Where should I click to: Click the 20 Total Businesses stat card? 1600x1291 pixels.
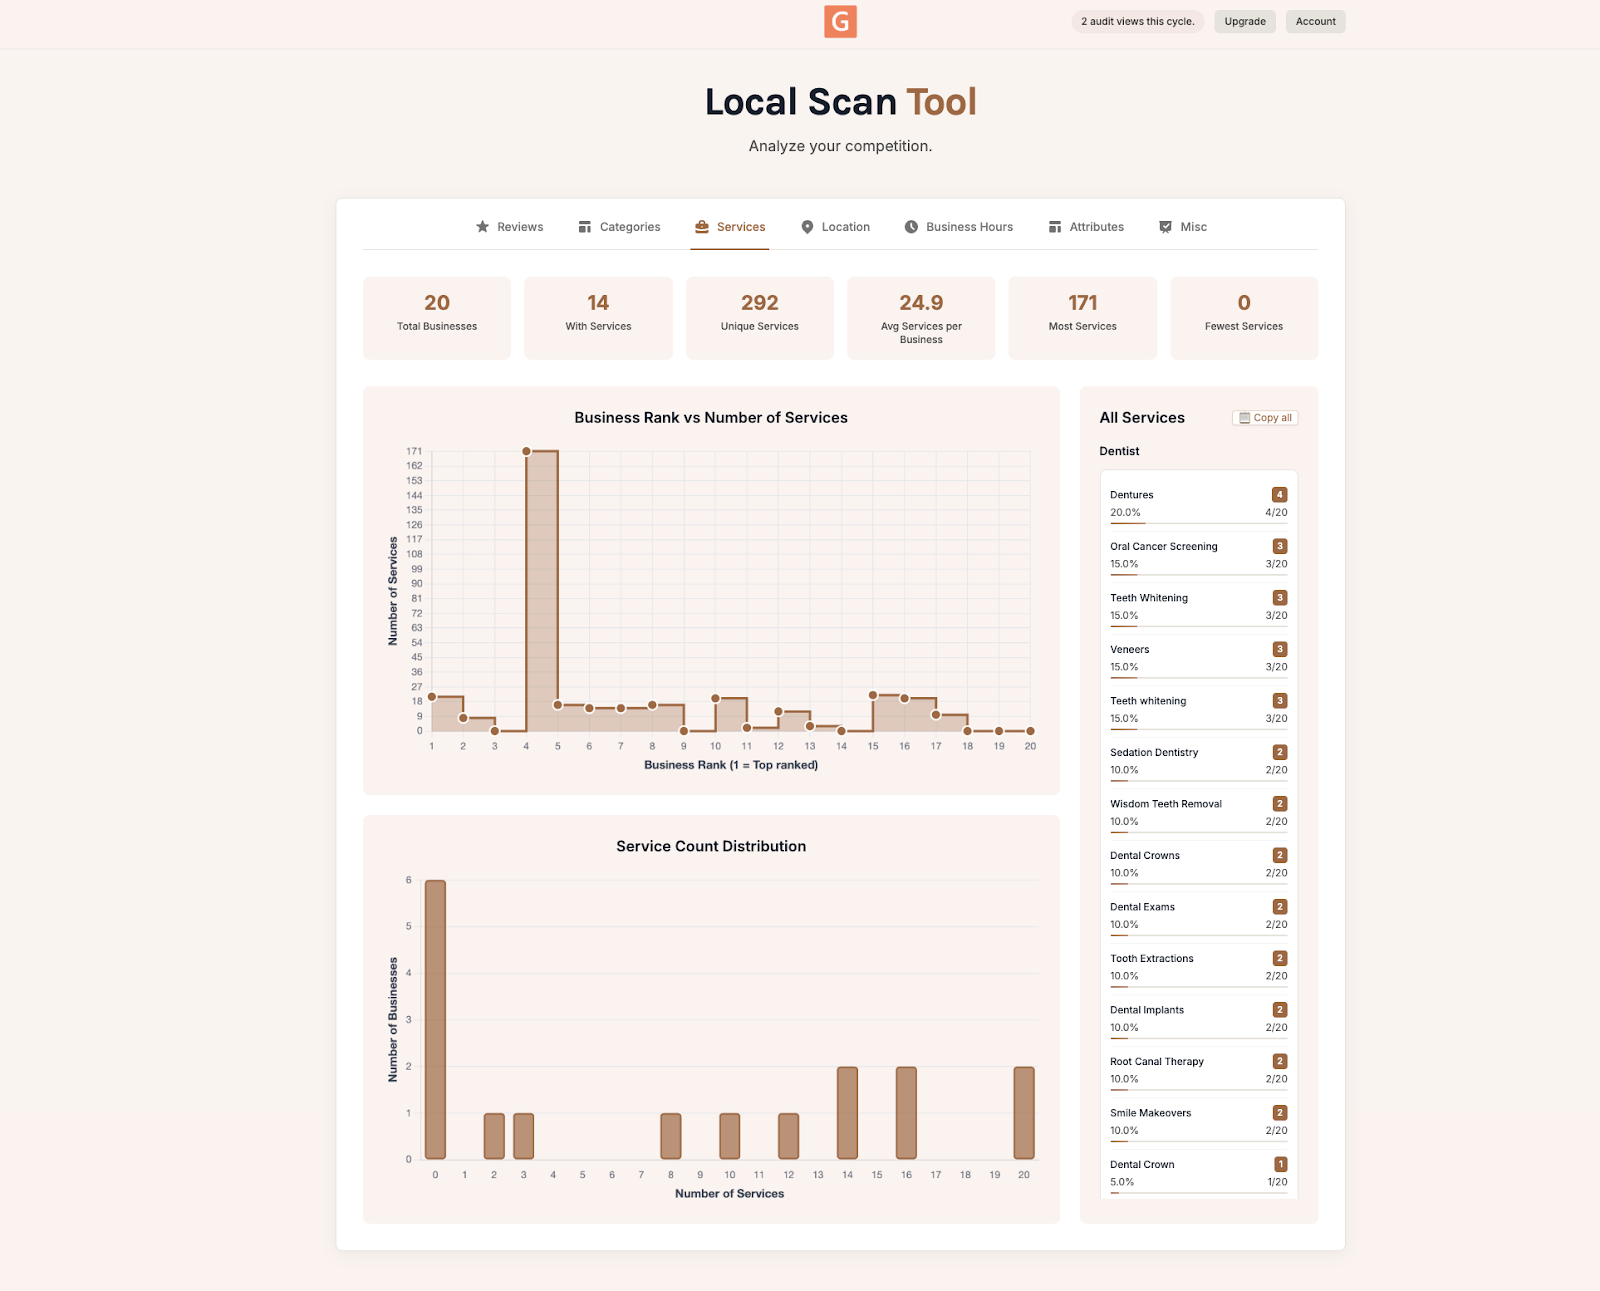point(437,318)
